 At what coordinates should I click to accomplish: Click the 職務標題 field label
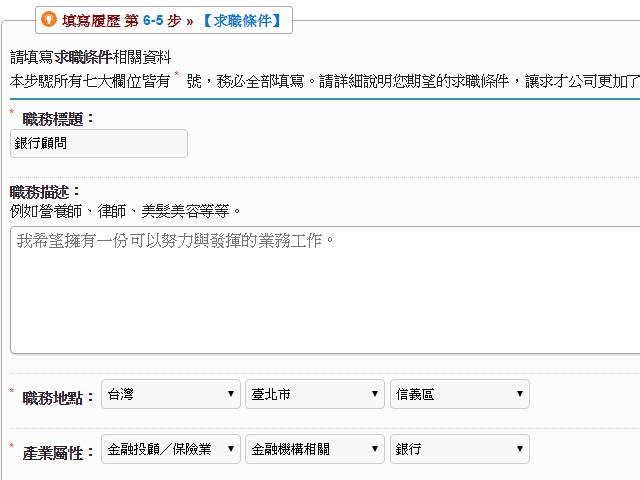point(58,119)
